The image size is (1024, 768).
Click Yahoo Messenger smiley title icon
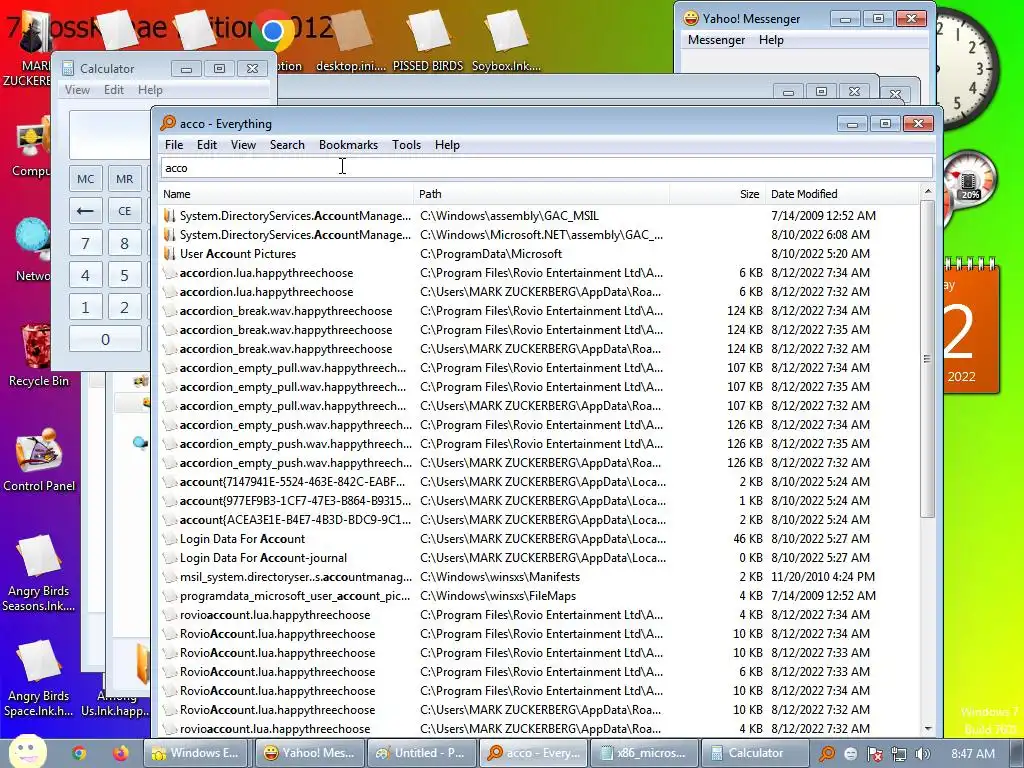pyautogui.click(x=690, y=18)
